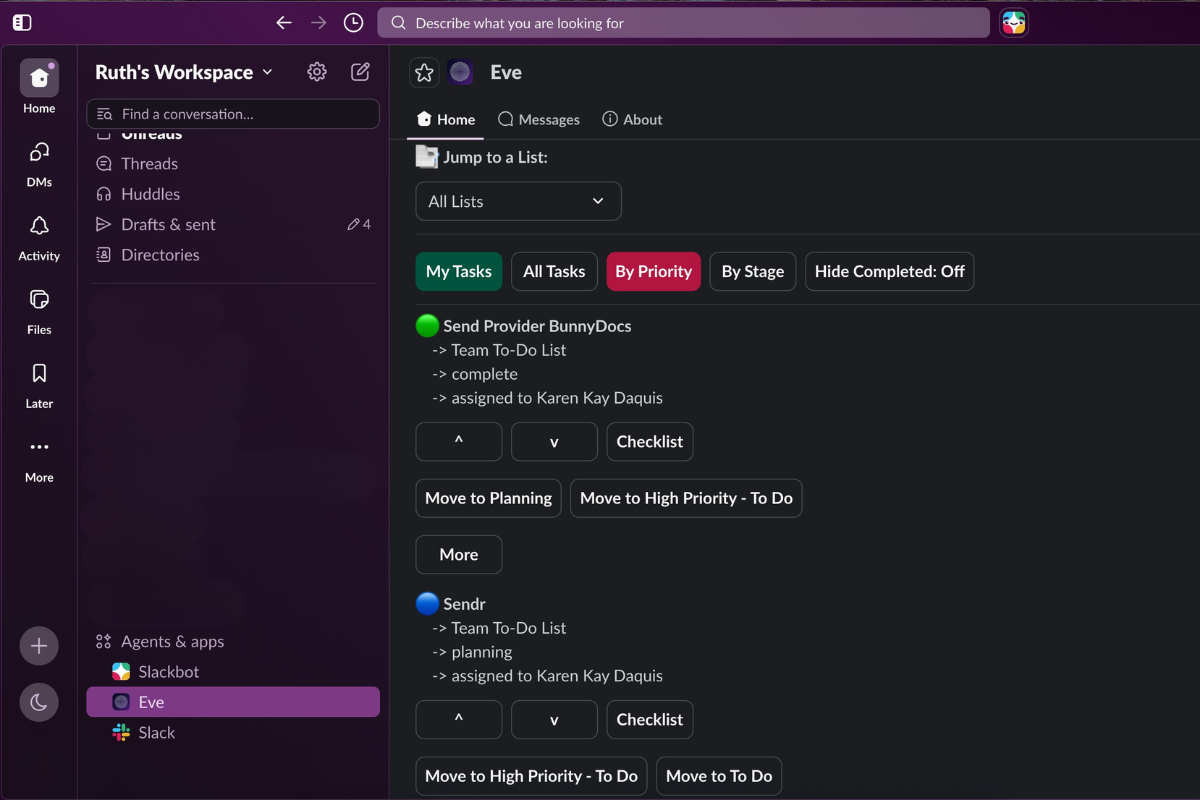Click Send Provider BunnyDocs title
Screen dimensions: 1200x800
tap(537, 326)
